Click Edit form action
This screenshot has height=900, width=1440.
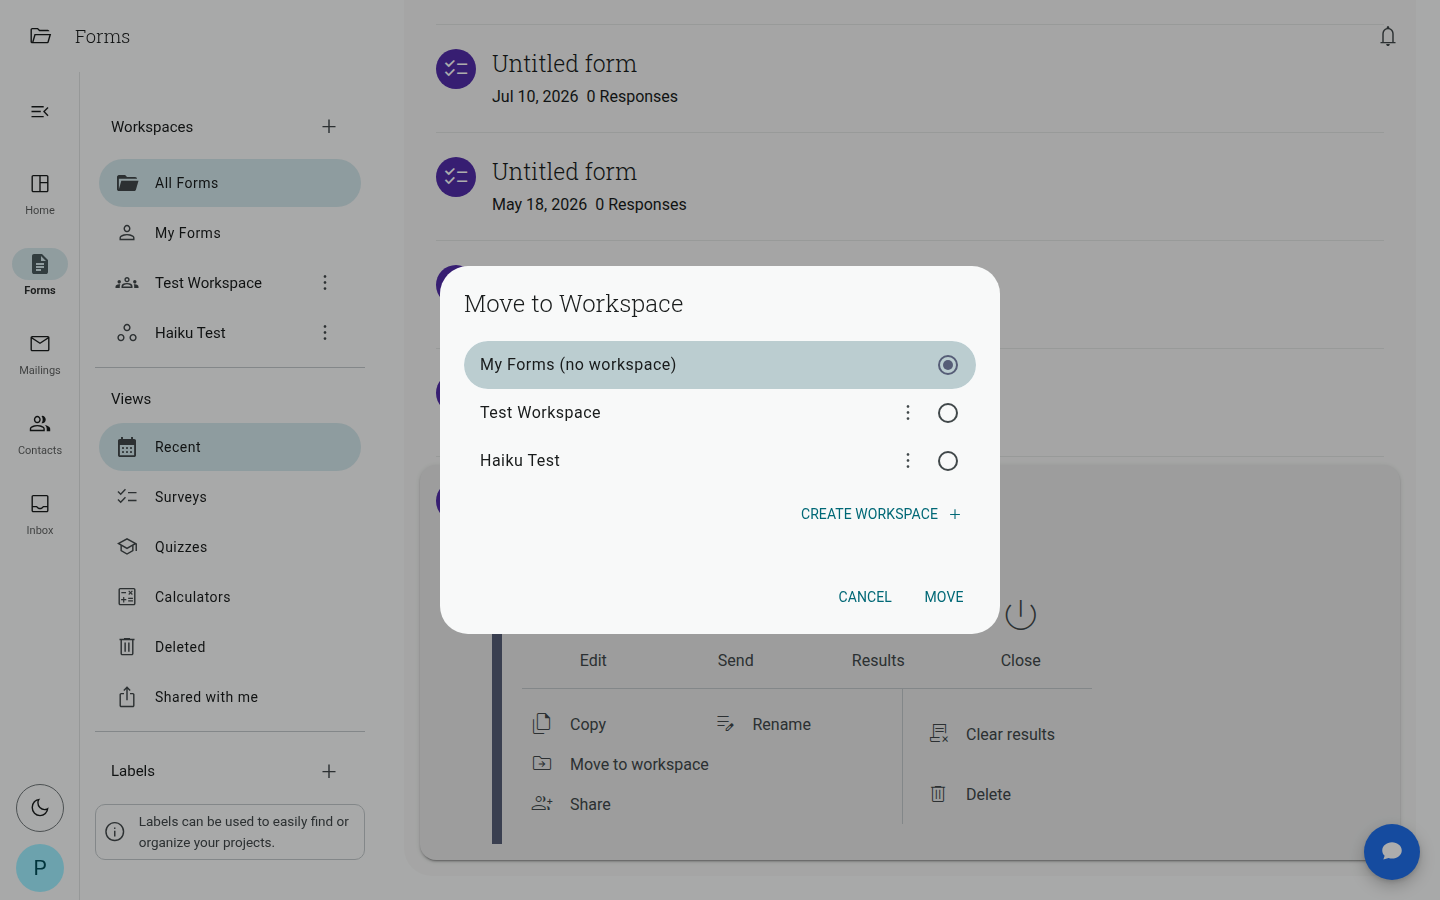coord(593,660)
